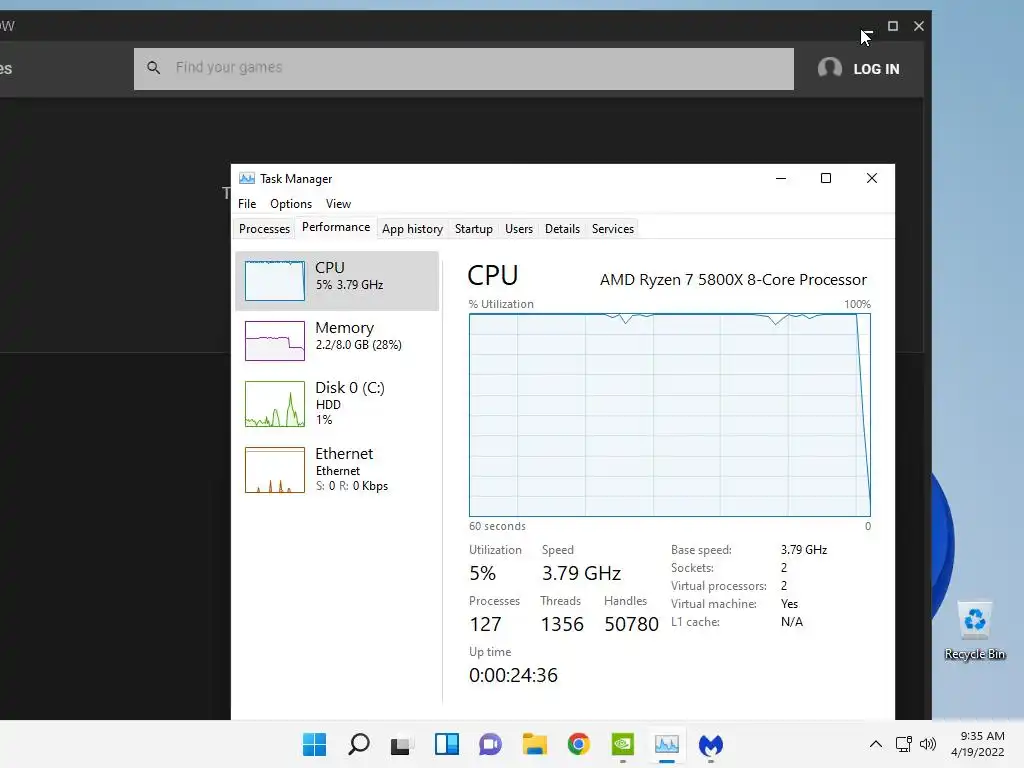Switch to the Performance tab
This screenshot has width=1024, height=768.
click(x=336, y=227)
